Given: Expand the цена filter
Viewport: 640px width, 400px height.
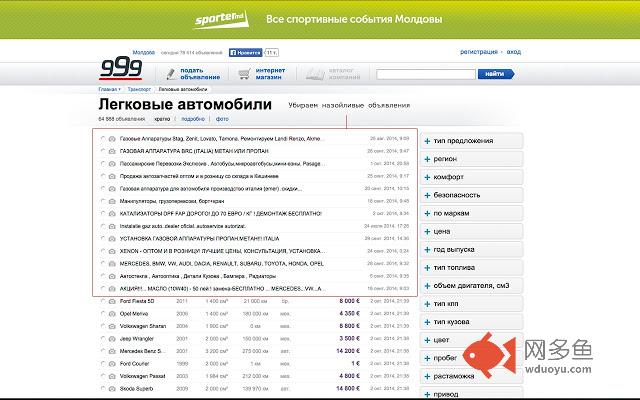Looking at the screenshot, I should (x=471, y=231).
